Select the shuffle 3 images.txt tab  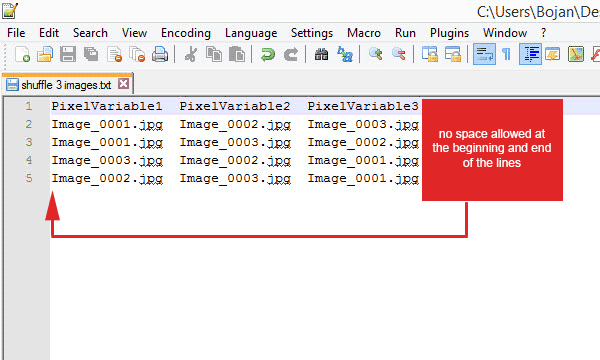[x=66, y=85]
